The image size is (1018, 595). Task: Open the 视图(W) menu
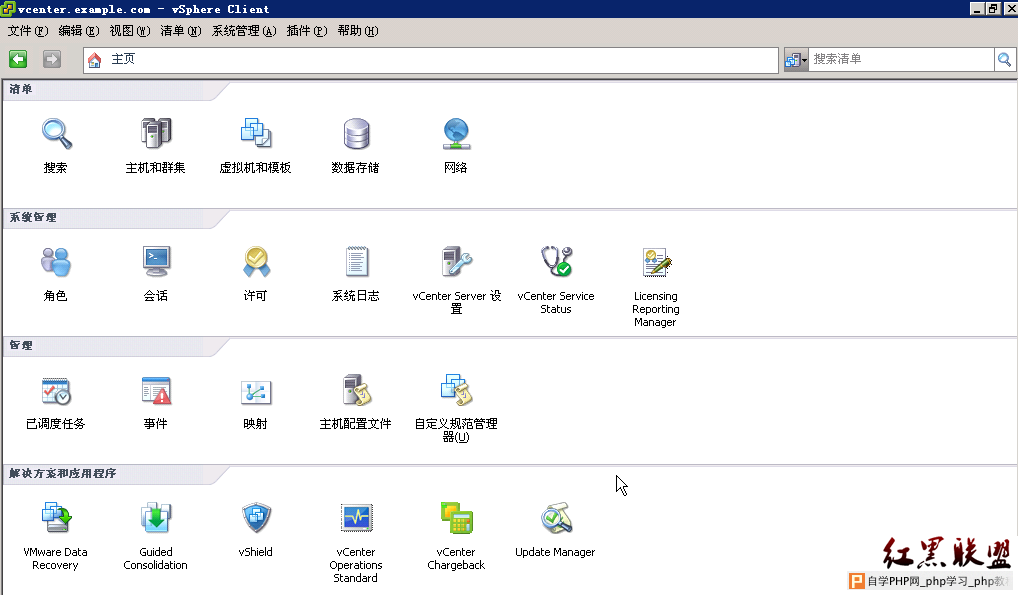(x=130, y=31)
